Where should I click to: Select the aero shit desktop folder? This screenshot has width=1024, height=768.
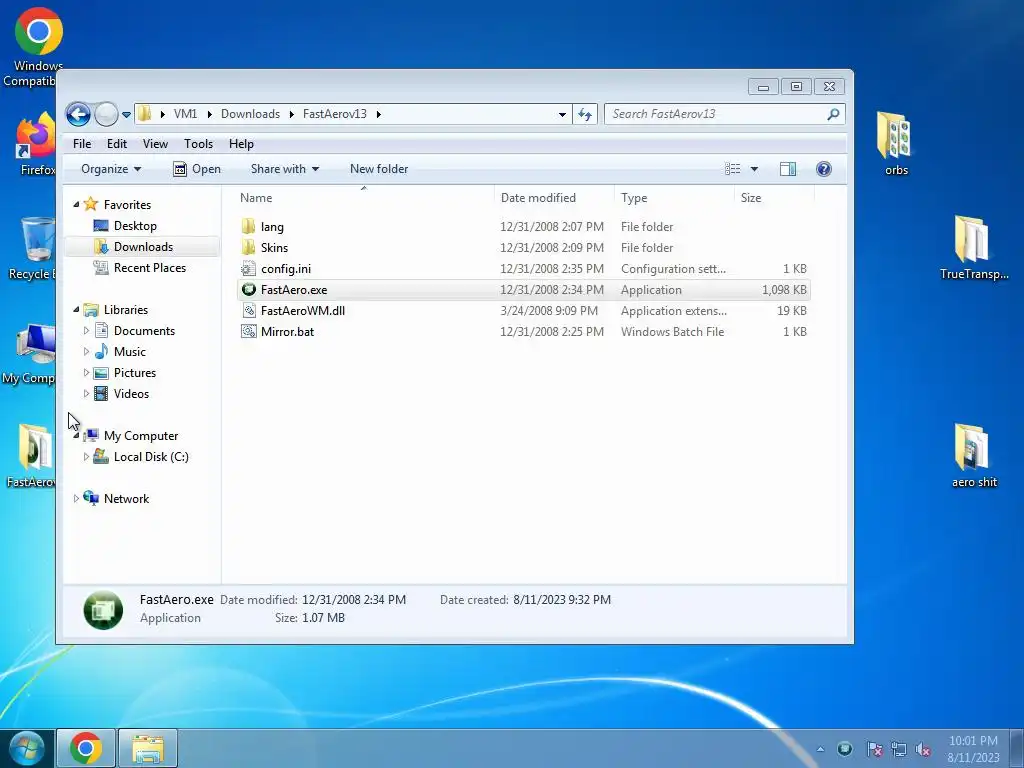pos(974,456)
